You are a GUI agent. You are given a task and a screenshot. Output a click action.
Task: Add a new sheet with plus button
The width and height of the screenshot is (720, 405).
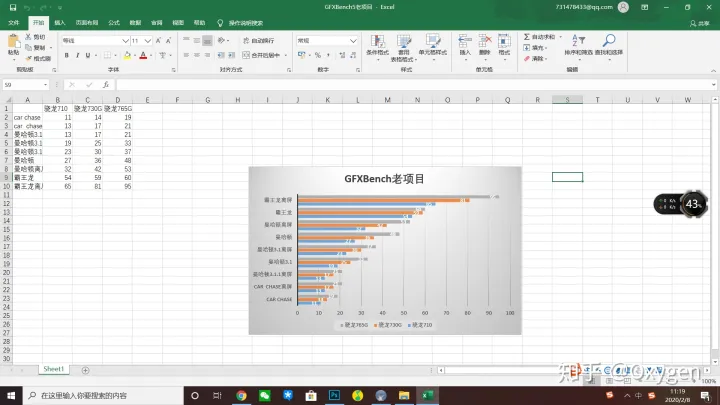click(85, 370)
